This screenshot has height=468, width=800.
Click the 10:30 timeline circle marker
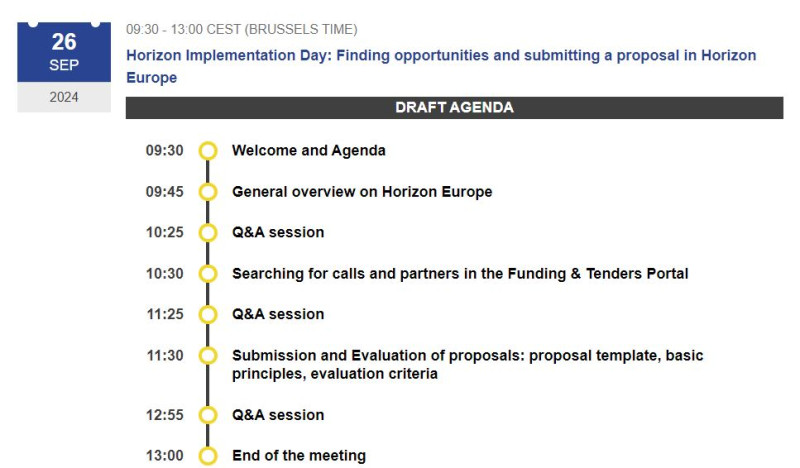click(x=208, y=274)
